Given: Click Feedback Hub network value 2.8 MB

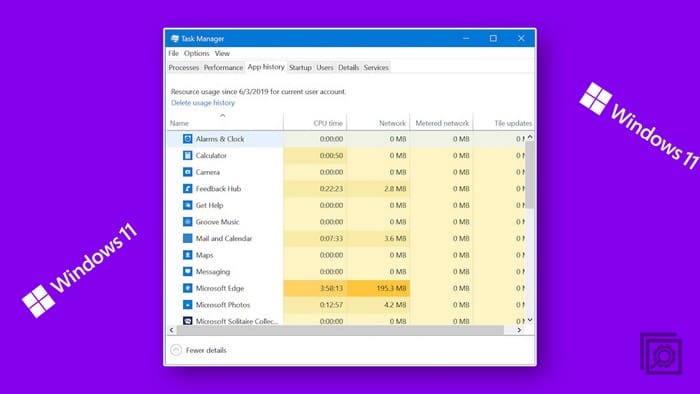Looking at the screenshot, I should (395, 188).
